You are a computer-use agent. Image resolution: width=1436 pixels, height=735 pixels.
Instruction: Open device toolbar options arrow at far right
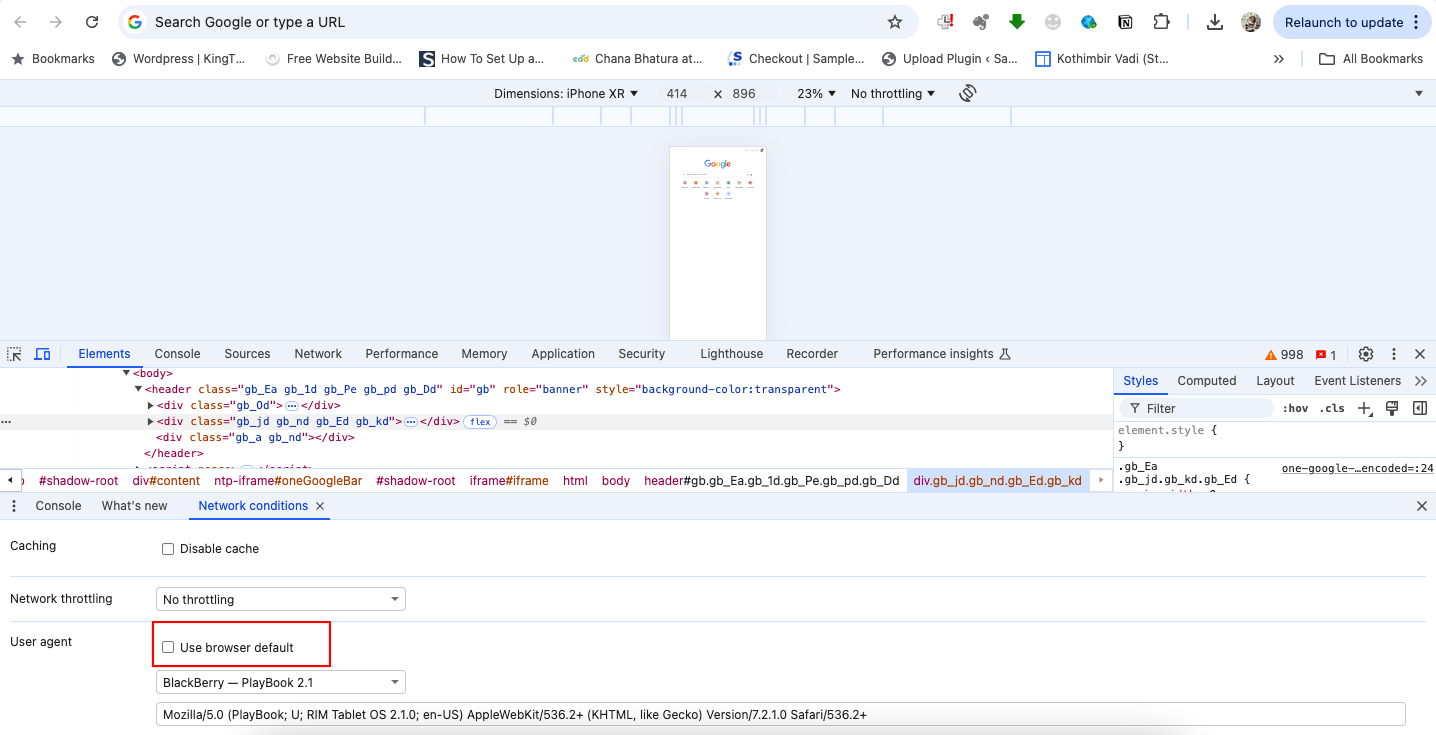pos(1419,93)
